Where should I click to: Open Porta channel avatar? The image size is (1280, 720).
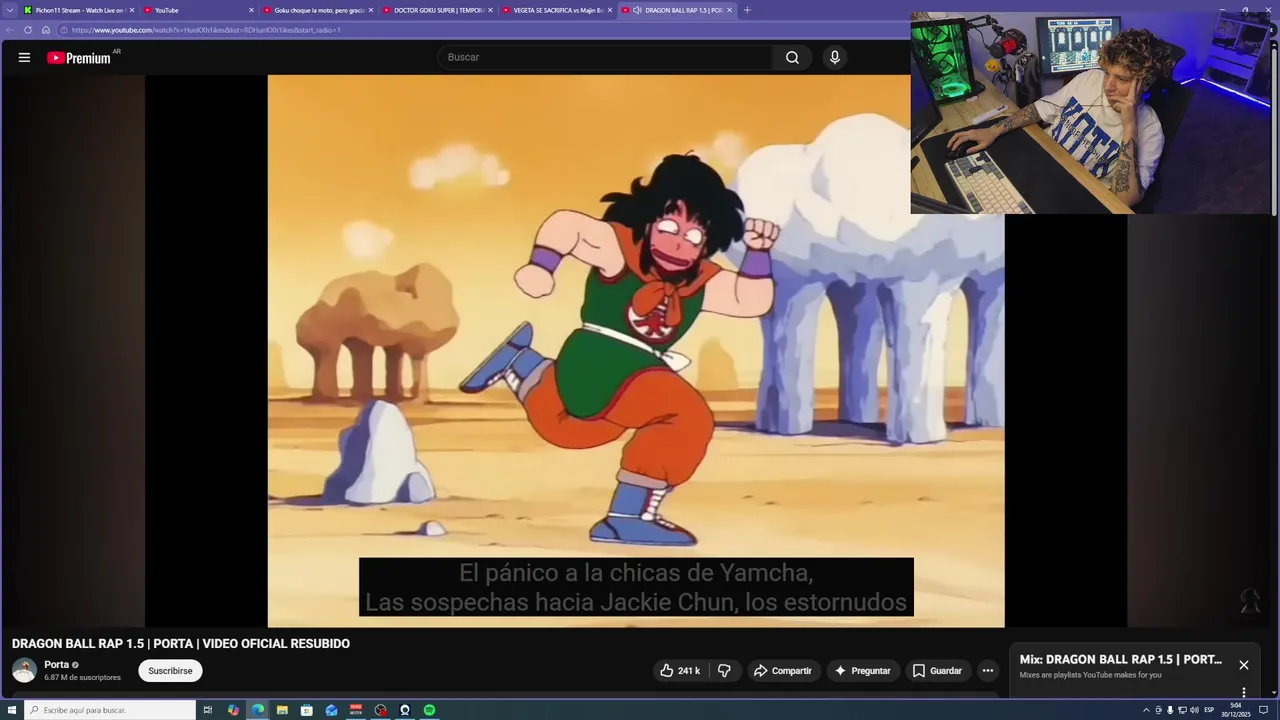pyautogui.click(x=24, y=671)
